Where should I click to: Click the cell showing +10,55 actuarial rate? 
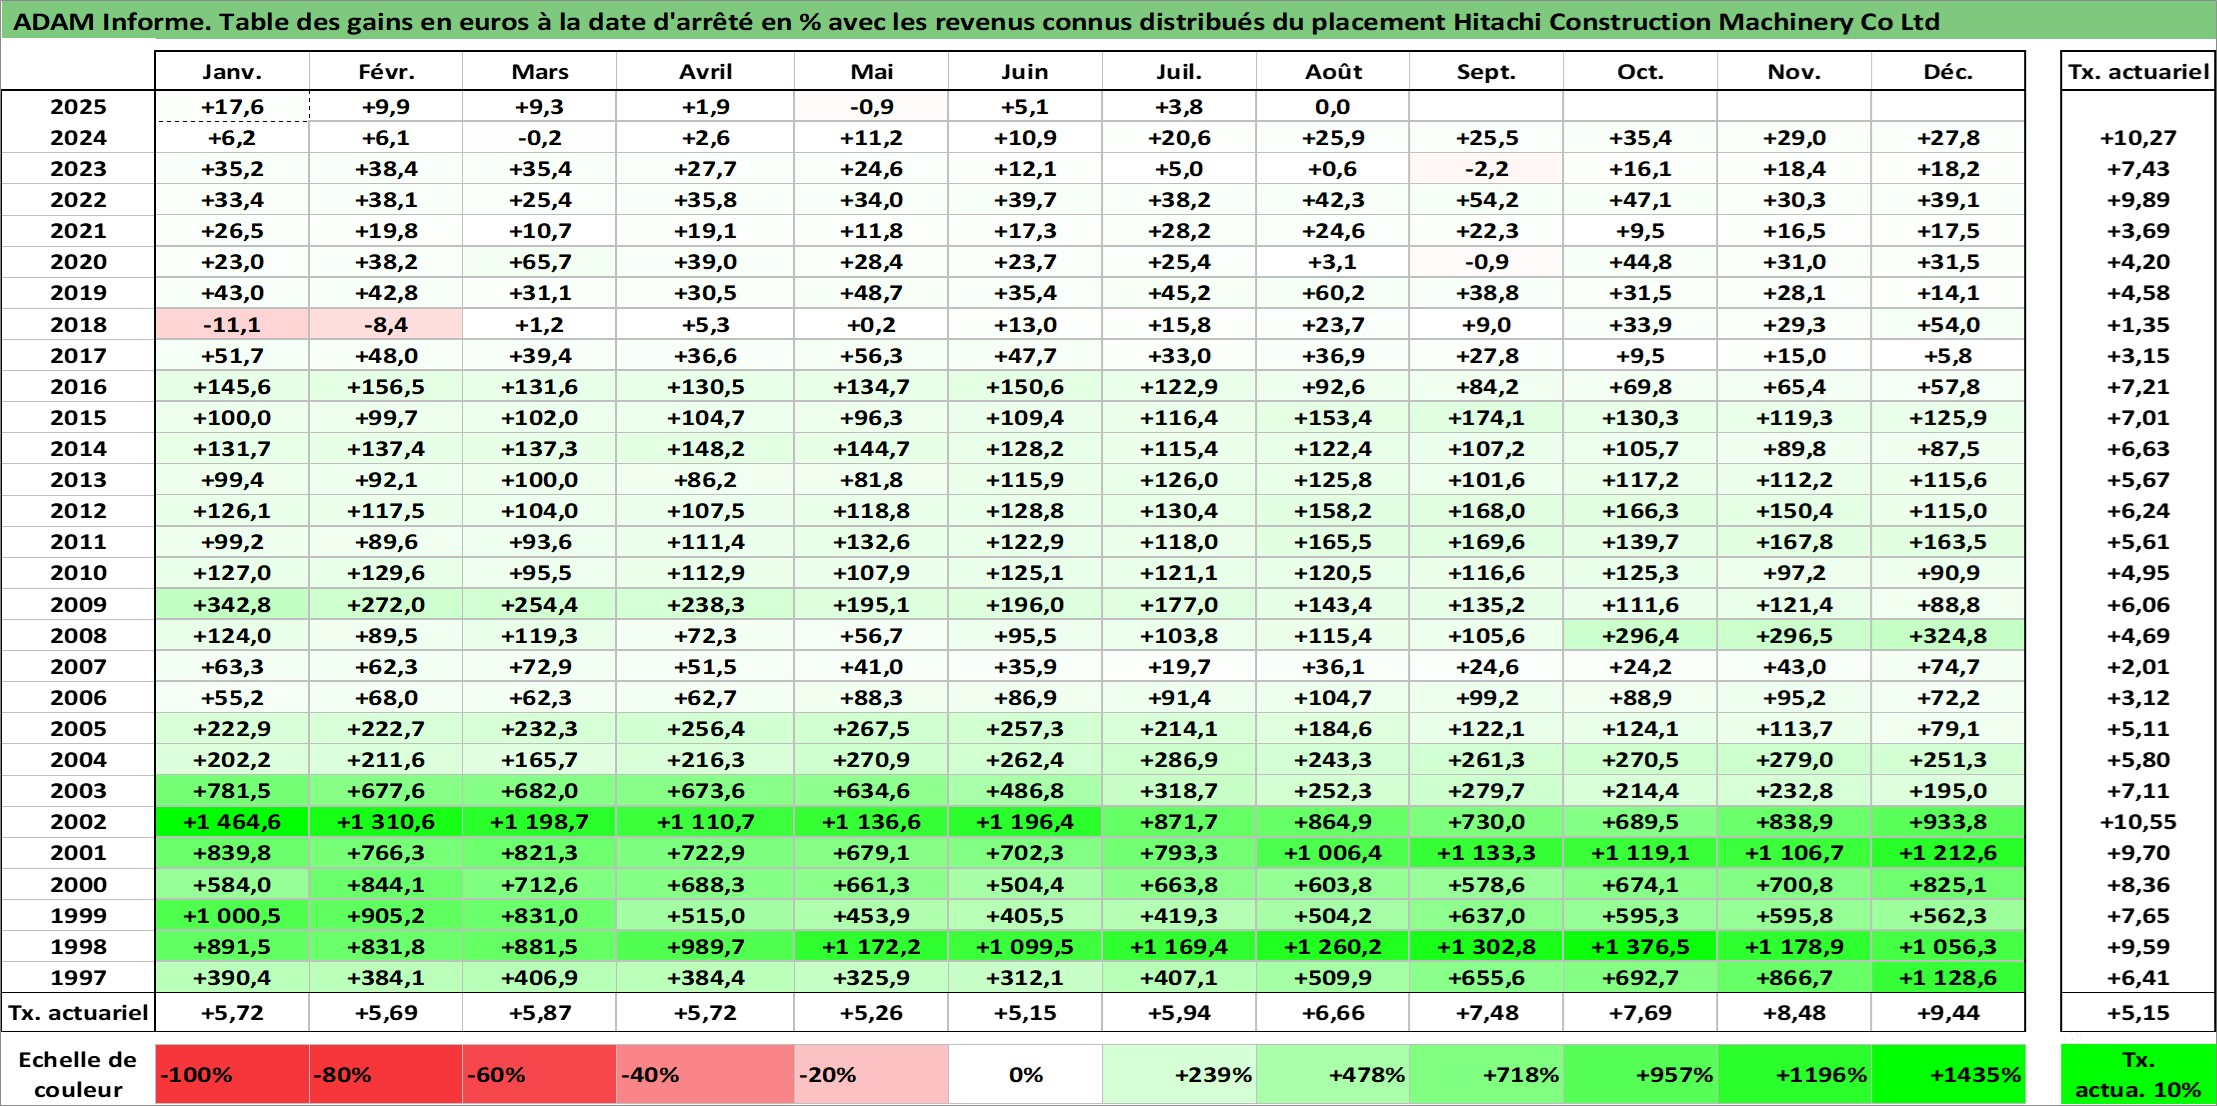[x=2138, y=822]
